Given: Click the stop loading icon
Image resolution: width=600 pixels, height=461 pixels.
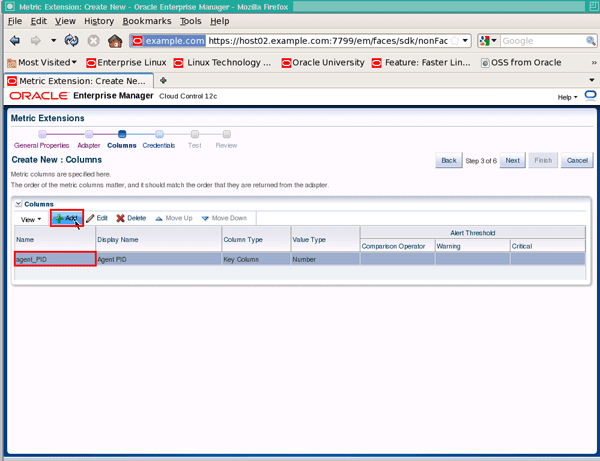Looking at the screenshot, I should pyautogui.click(x=93, y=41).
